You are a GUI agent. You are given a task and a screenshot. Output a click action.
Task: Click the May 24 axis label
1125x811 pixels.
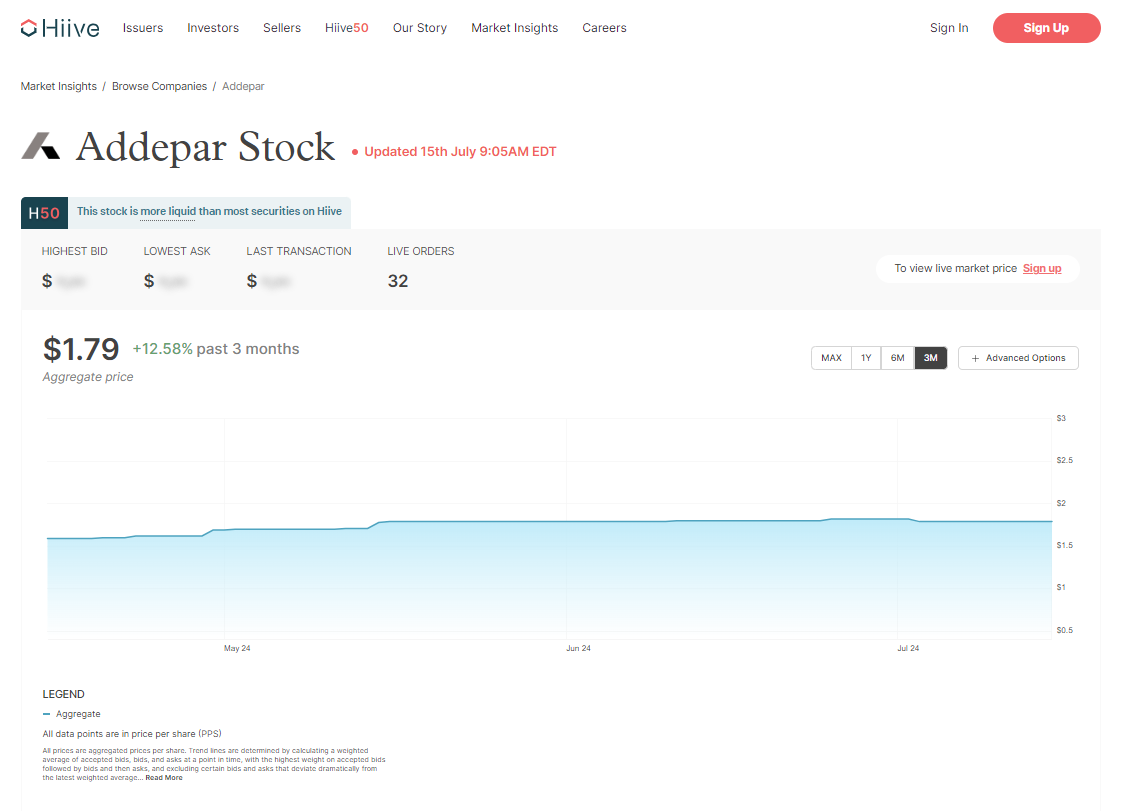[x=237, y=648]
